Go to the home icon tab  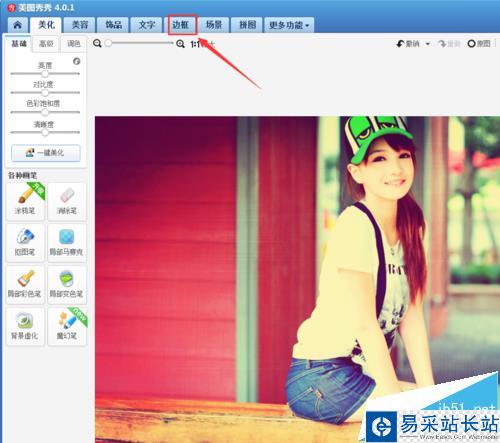click(18, 25)
